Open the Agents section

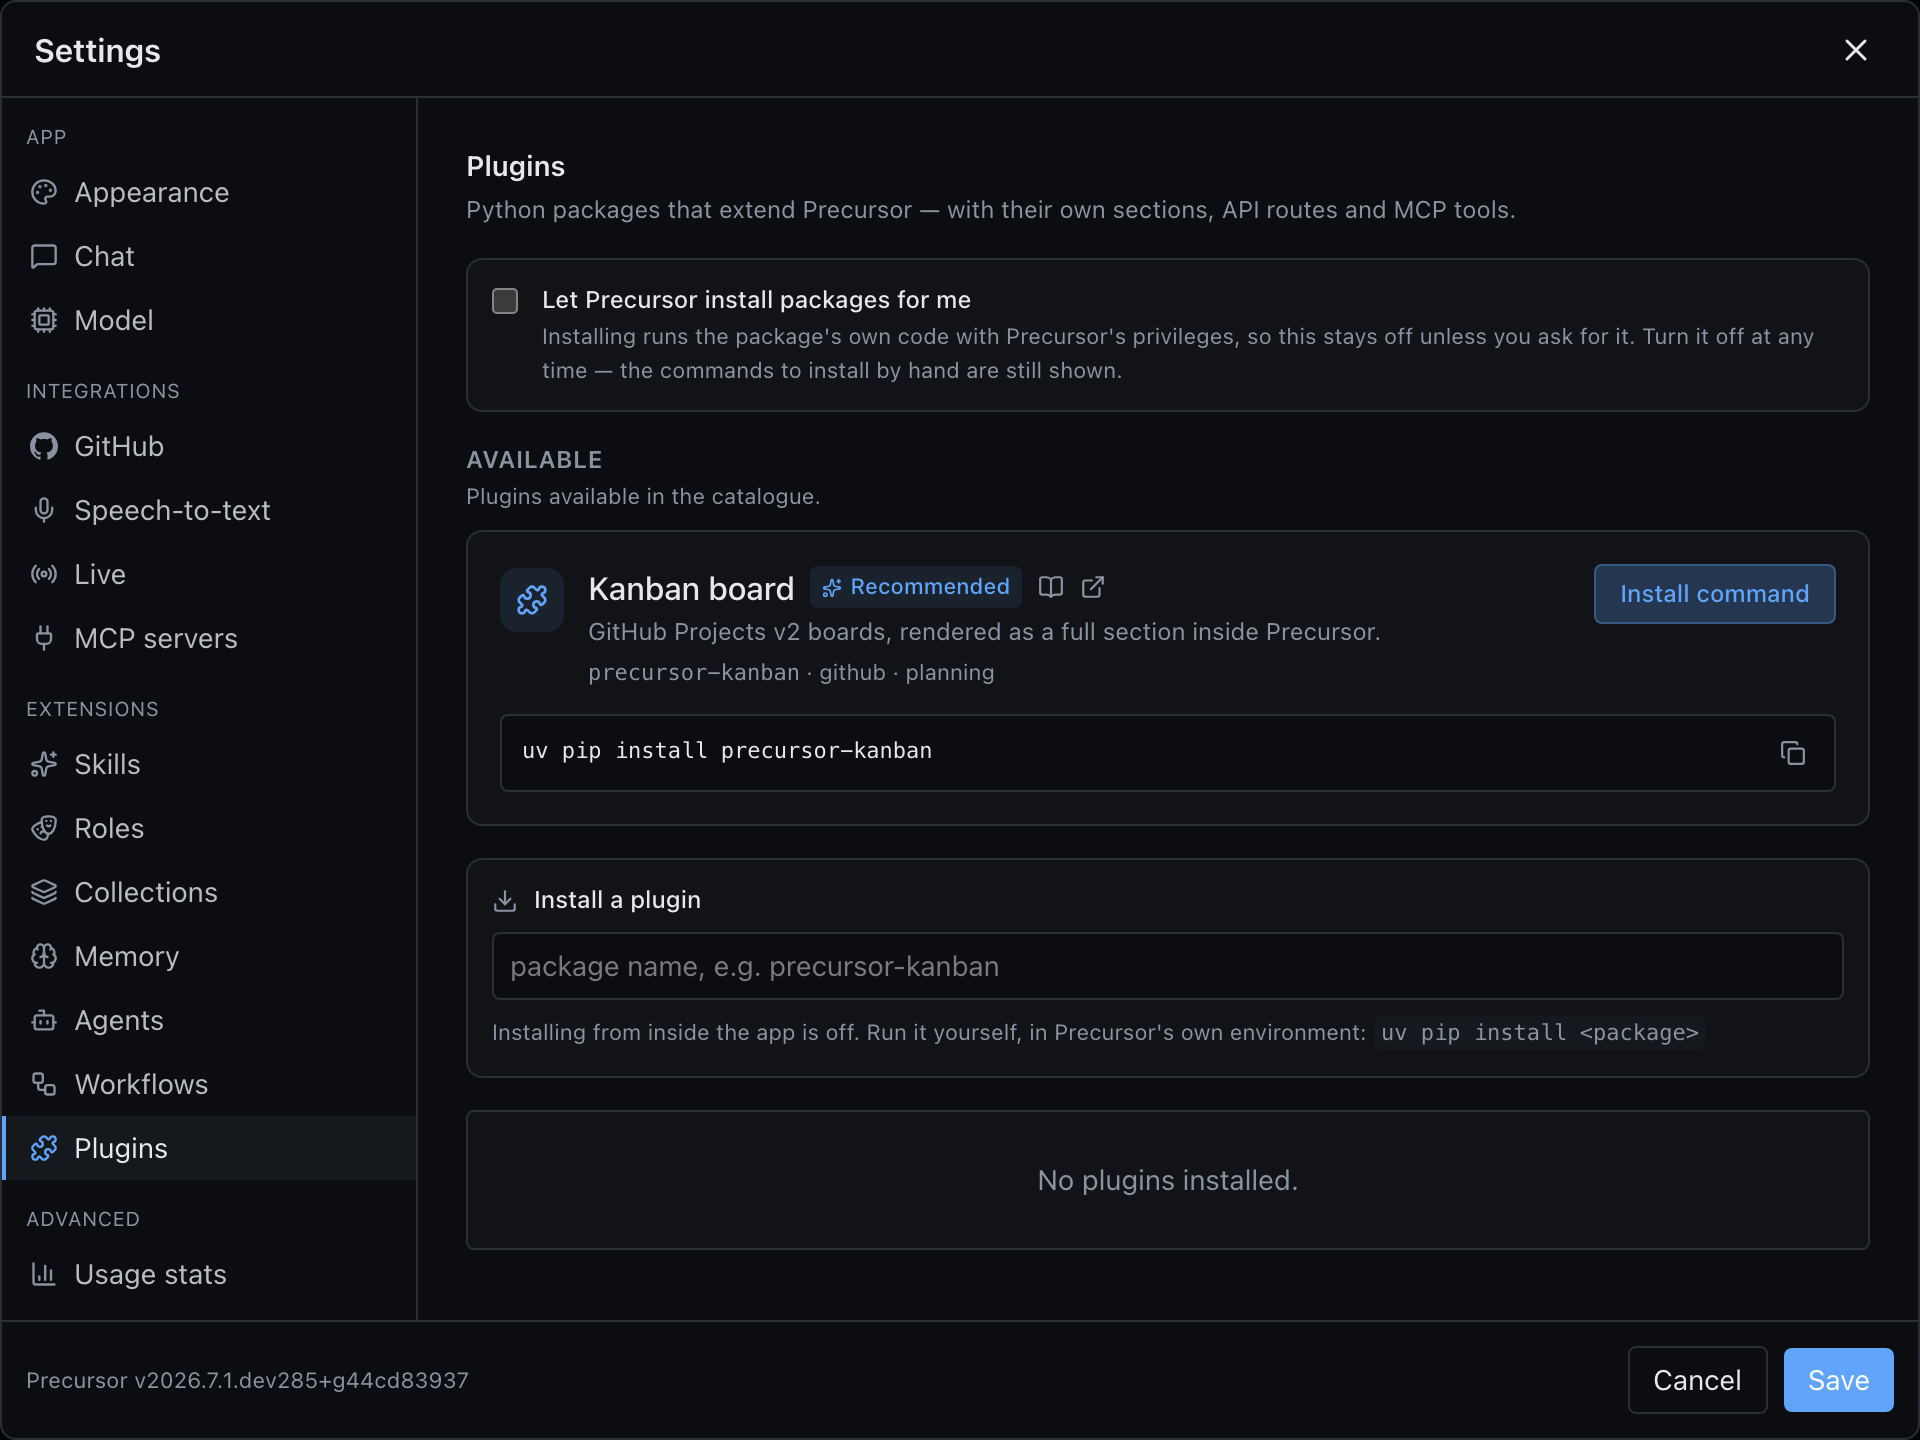(209, 1020)
